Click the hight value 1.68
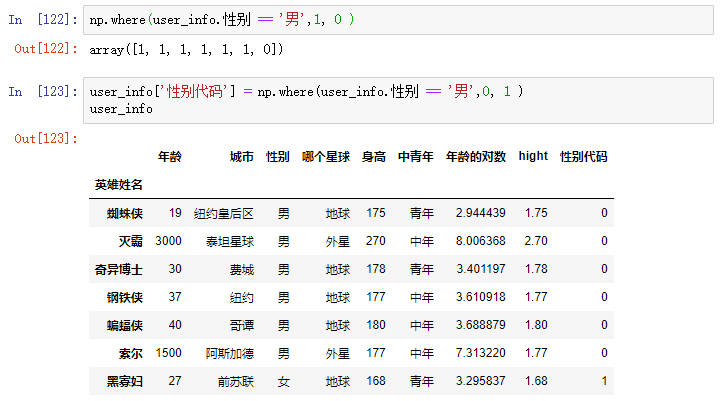The image size is (724, 401). [536, 381]
